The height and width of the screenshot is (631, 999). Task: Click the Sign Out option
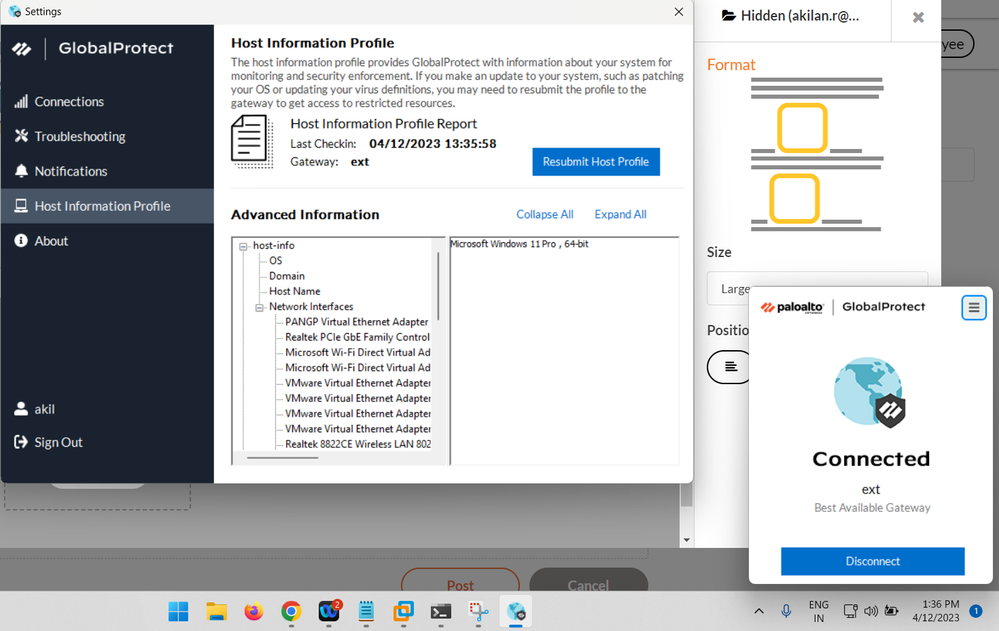(x=58, y=442)
